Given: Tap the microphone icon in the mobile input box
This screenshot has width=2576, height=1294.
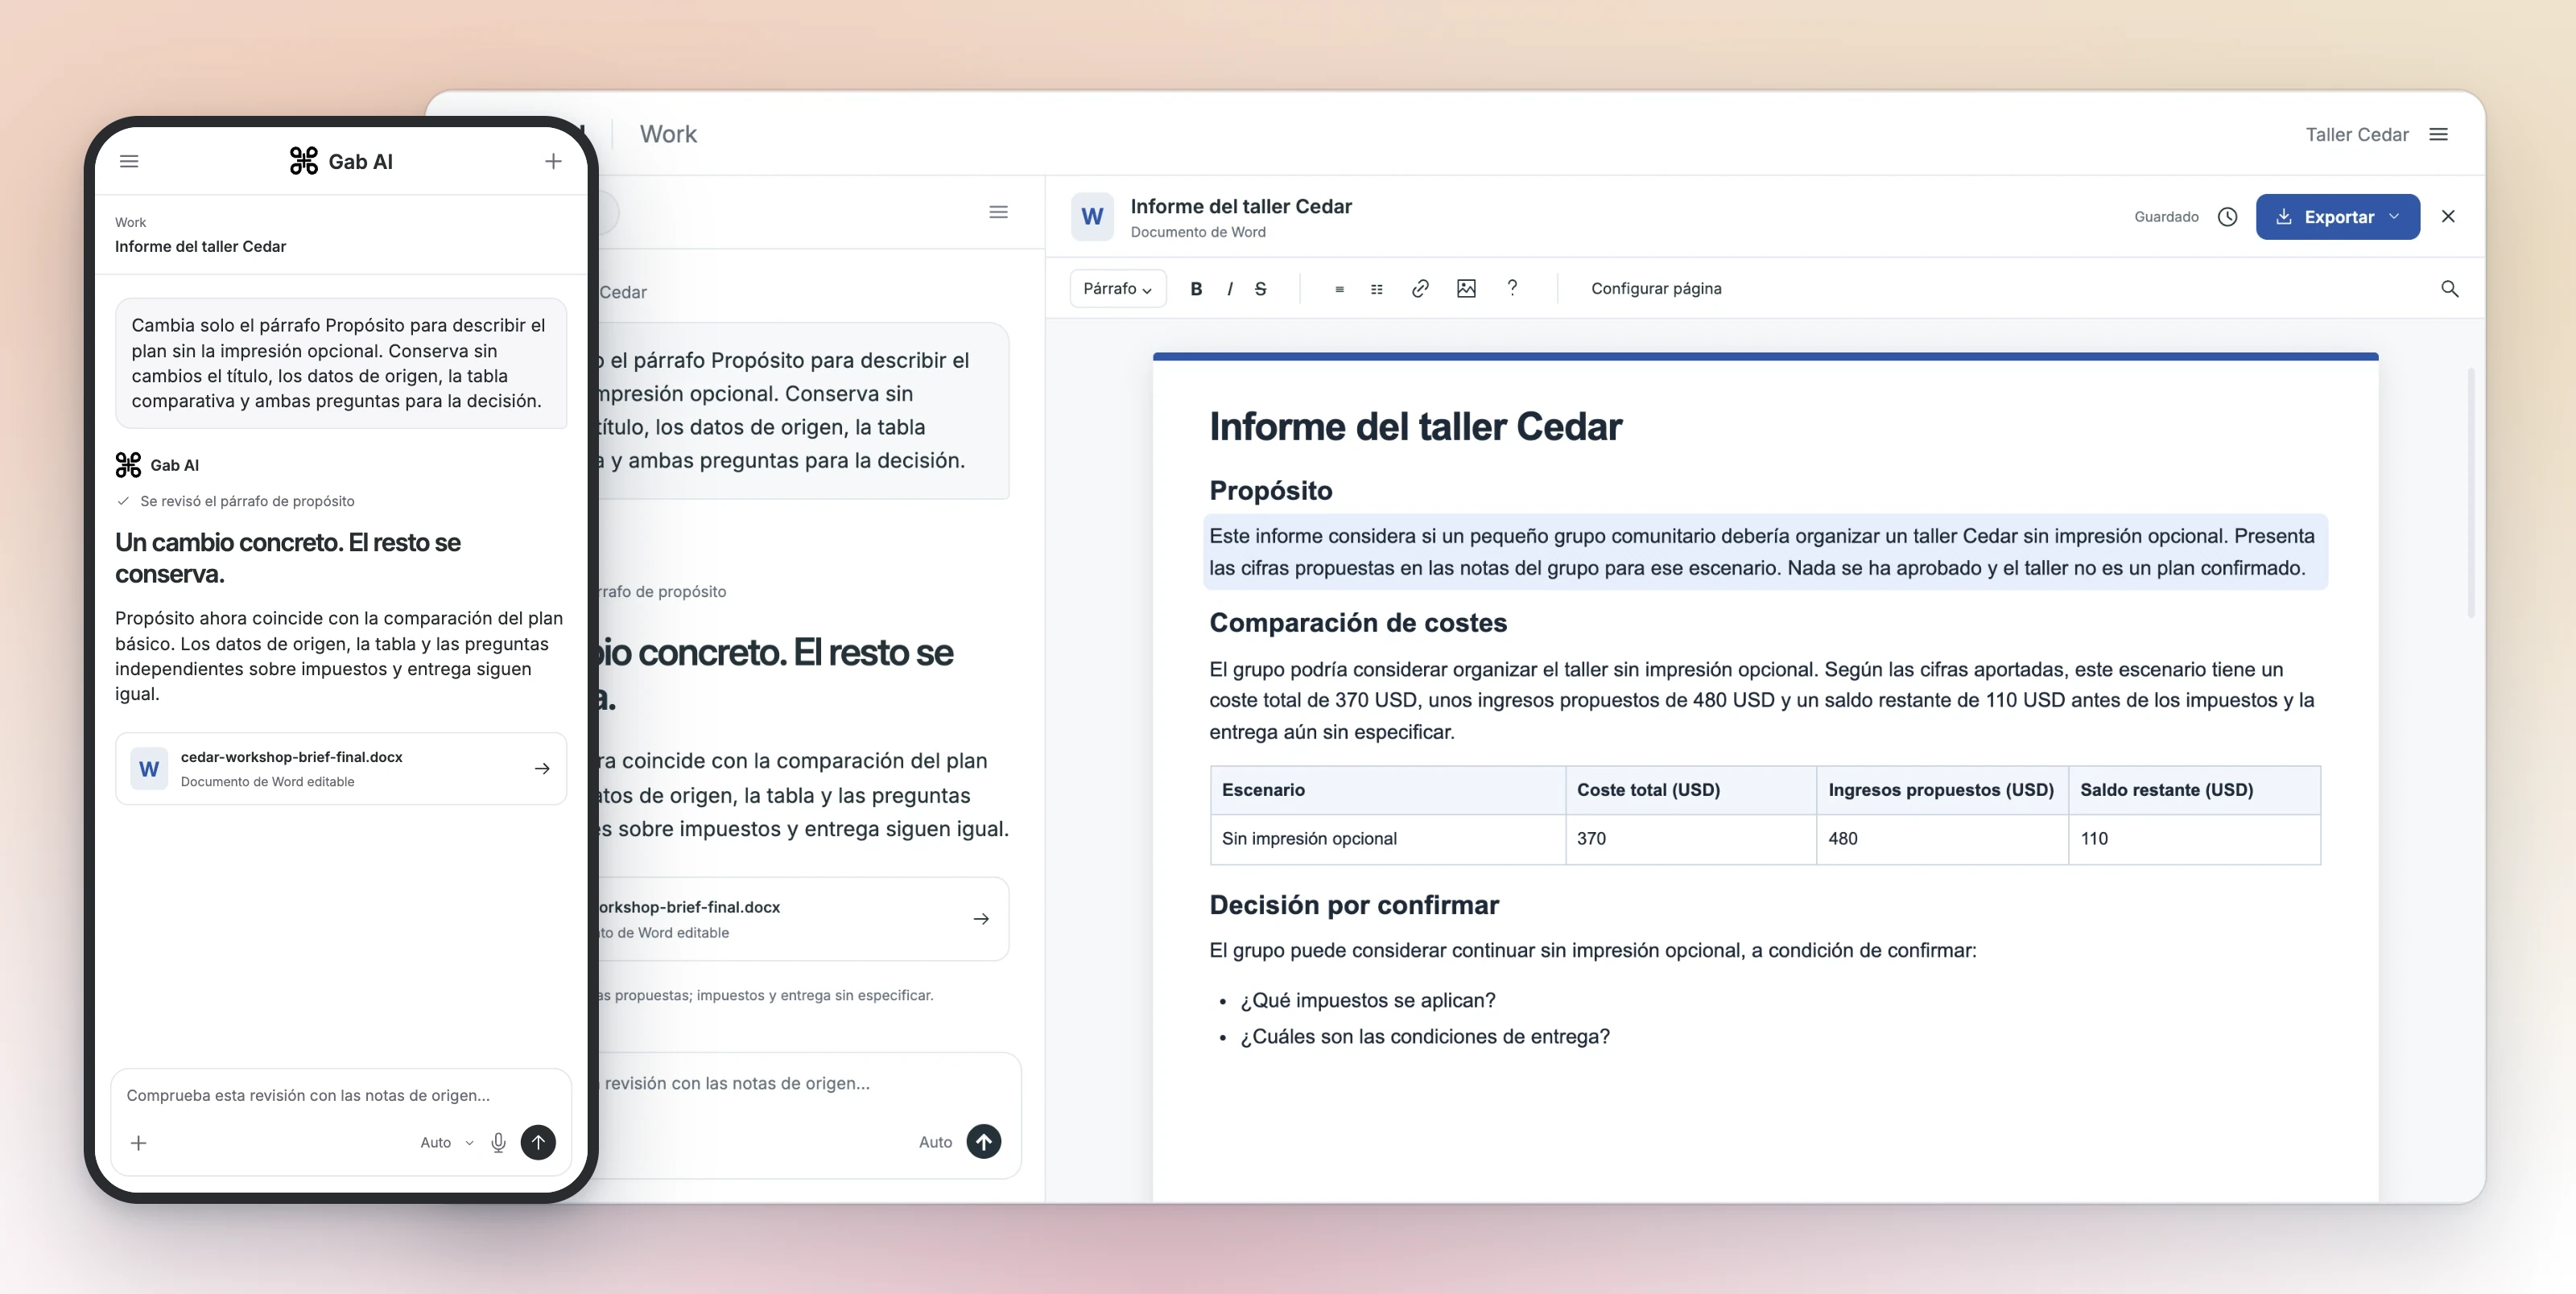Looking at the screenshot, I should point(499,1142).
